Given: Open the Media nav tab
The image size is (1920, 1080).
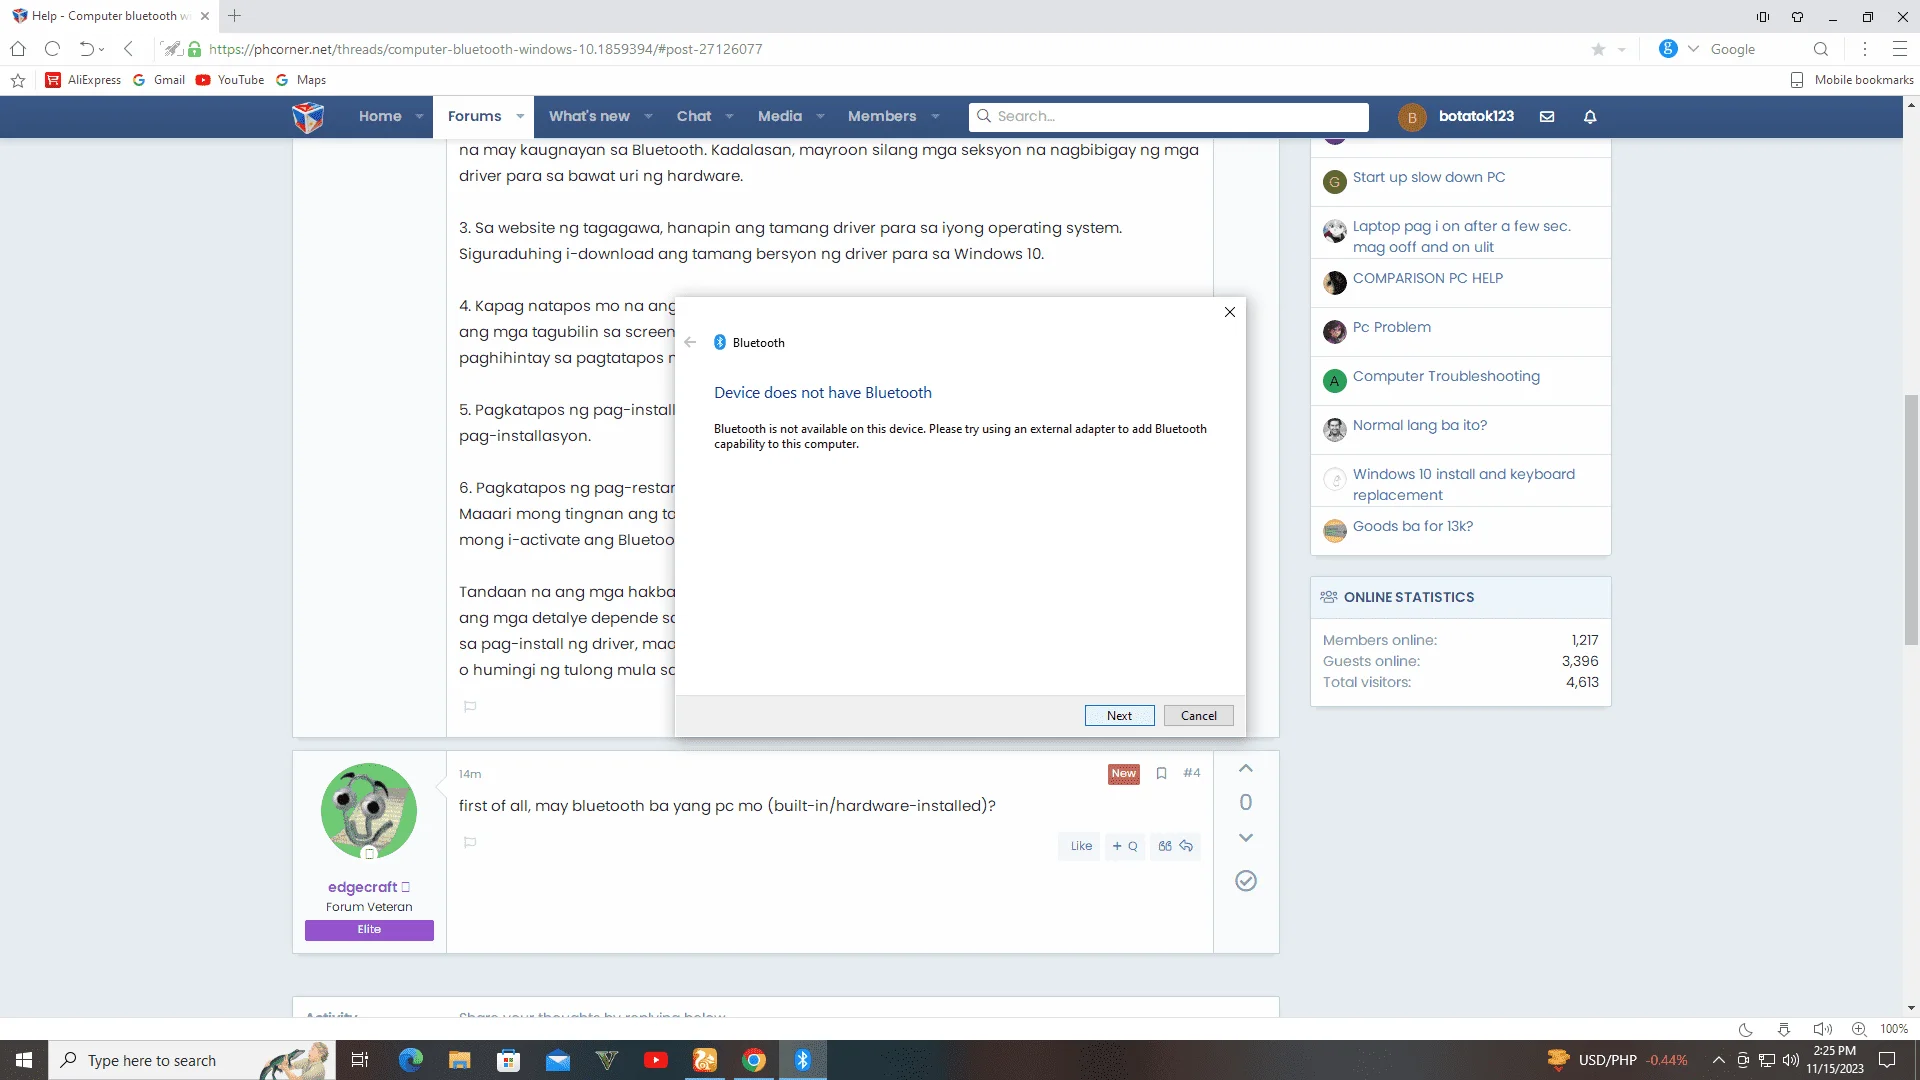Looking at the screenshot, I should (x=780, y=117).
